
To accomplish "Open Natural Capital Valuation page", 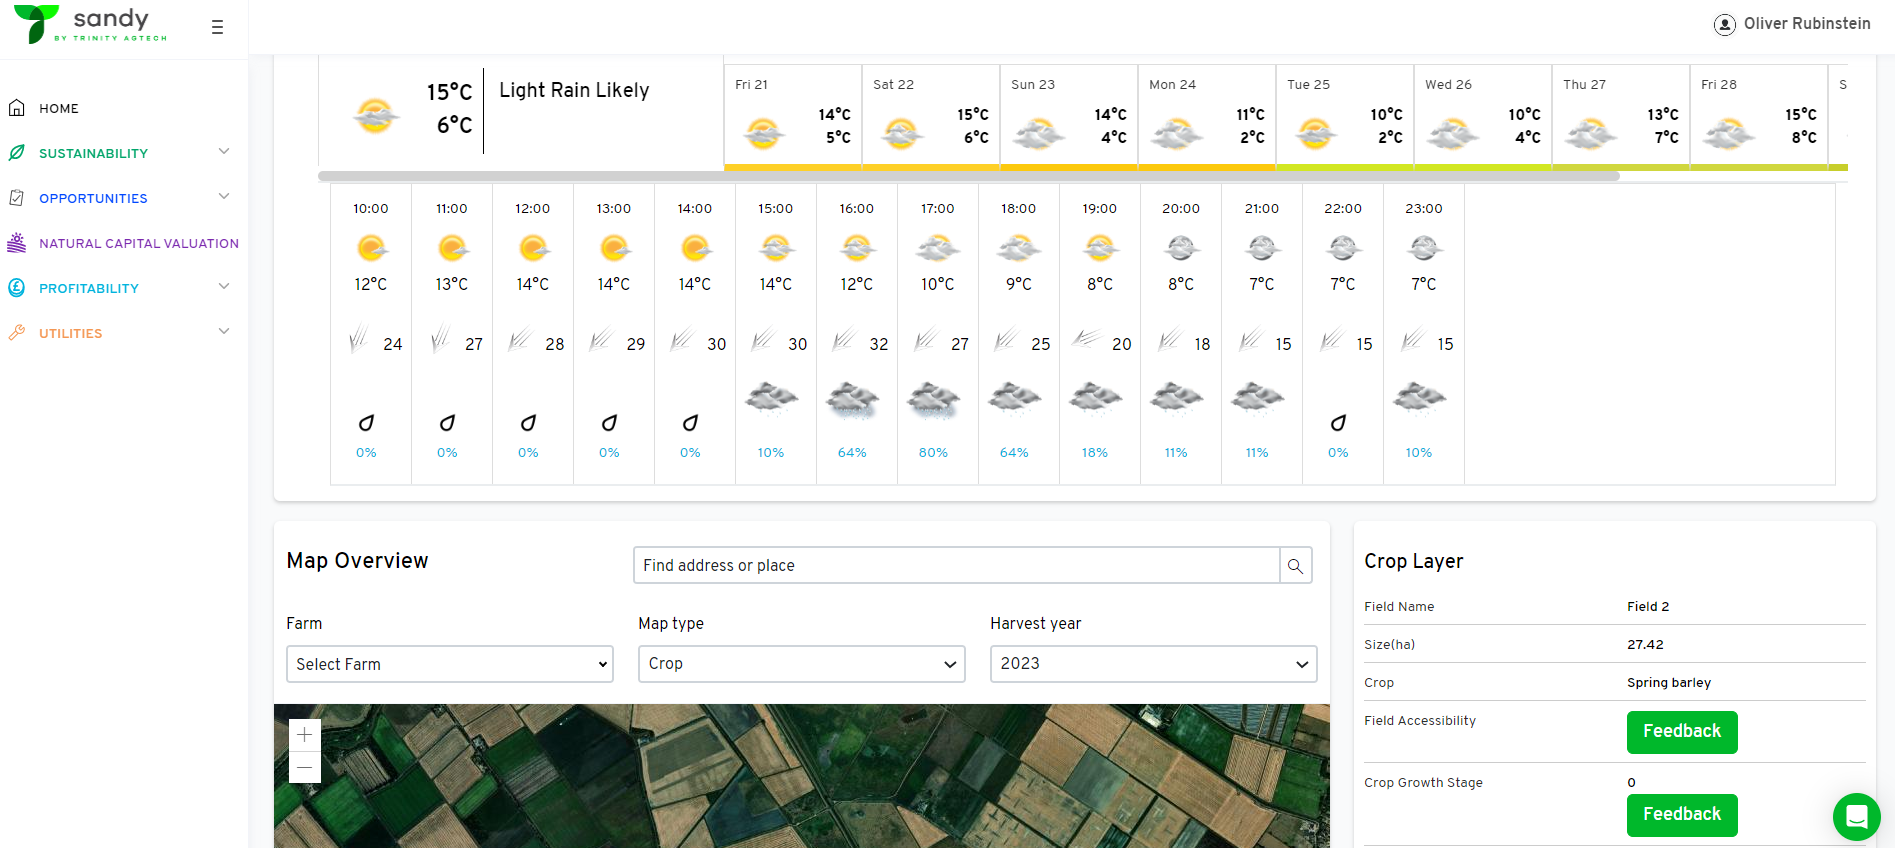I will pyautogui.click(x=139, y=243).
